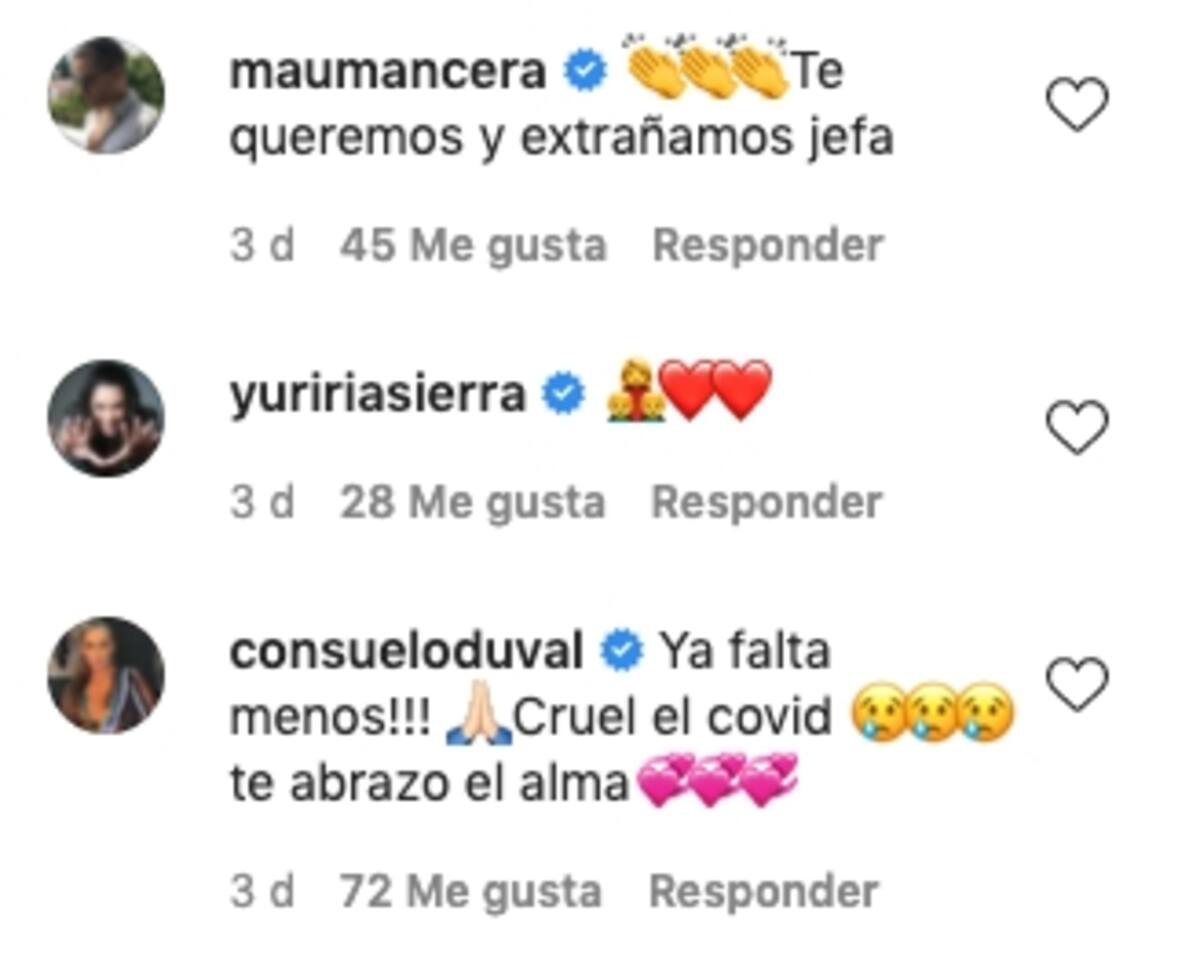Go to the consueloduval username link

click(406, 653)
